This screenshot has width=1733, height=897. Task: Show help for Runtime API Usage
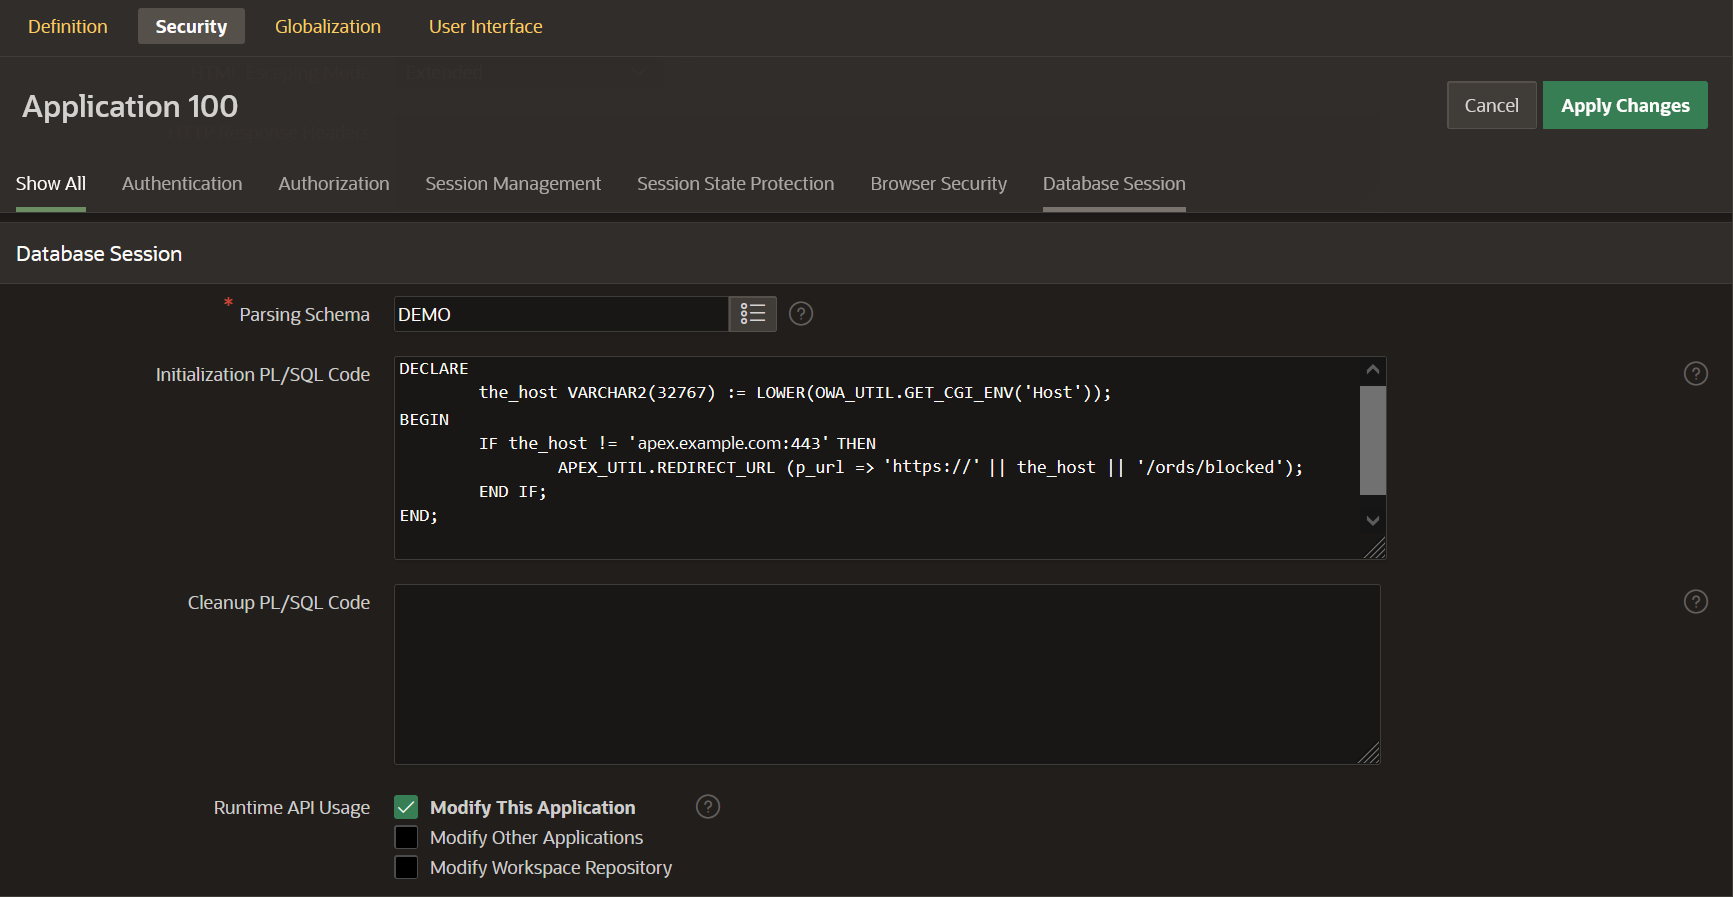pos(707,807)
